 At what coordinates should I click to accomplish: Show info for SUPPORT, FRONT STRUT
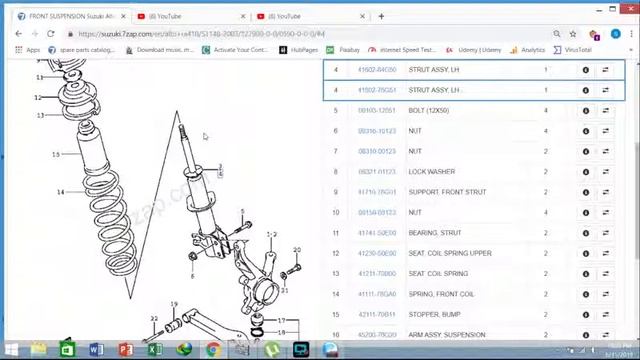pyautogui.click(x=586, y=192)
